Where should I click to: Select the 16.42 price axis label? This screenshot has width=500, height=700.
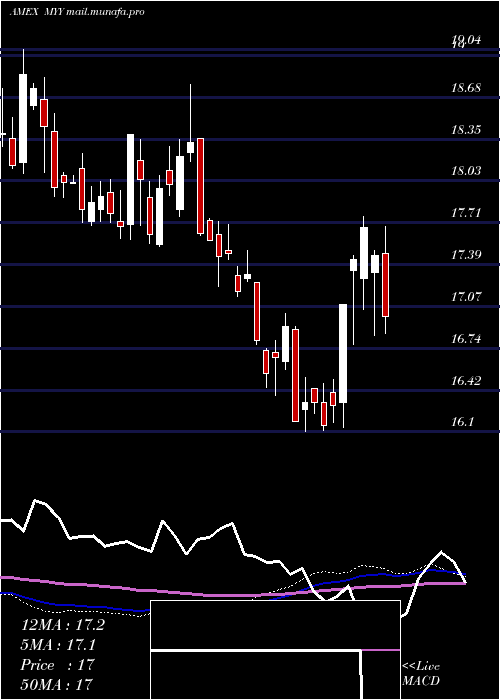pyautogui.click(x=466, y=381)
